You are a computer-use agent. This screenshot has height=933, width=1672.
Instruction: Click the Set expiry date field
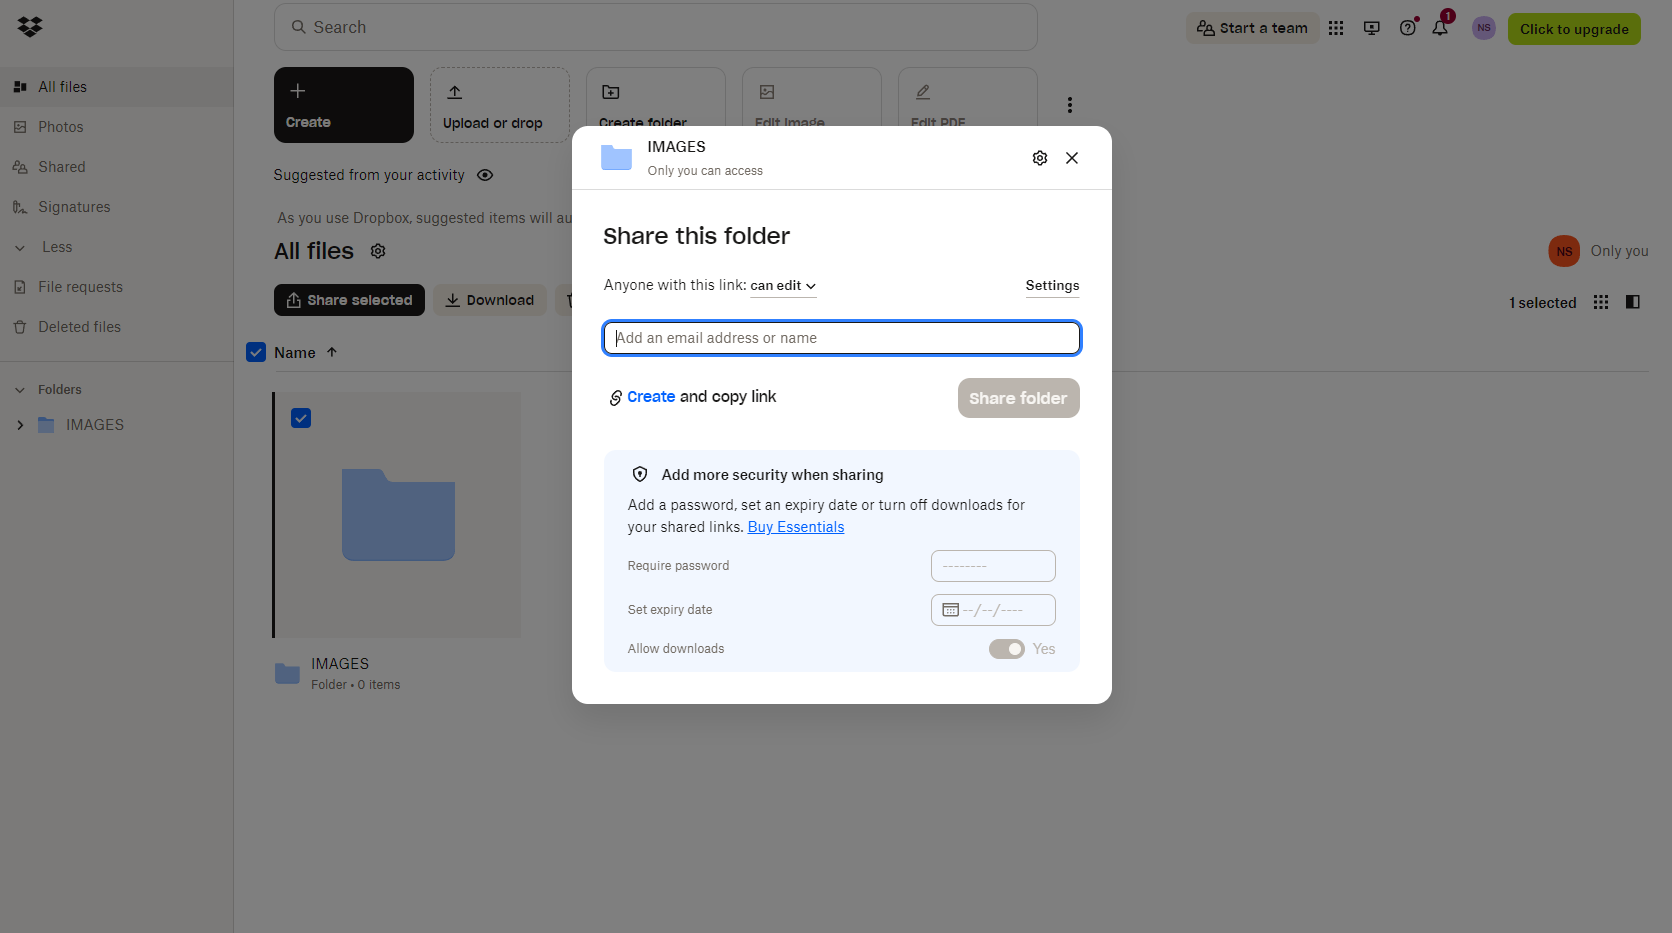(993, 610)
